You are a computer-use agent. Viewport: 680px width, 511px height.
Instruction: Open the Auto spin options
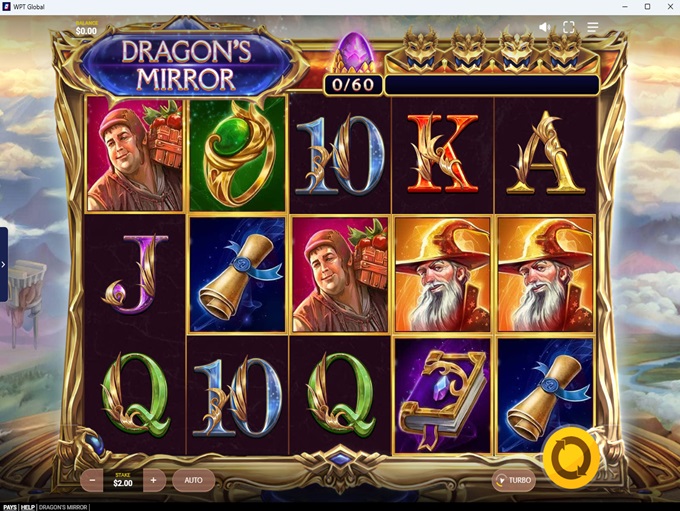coord(193,480)
